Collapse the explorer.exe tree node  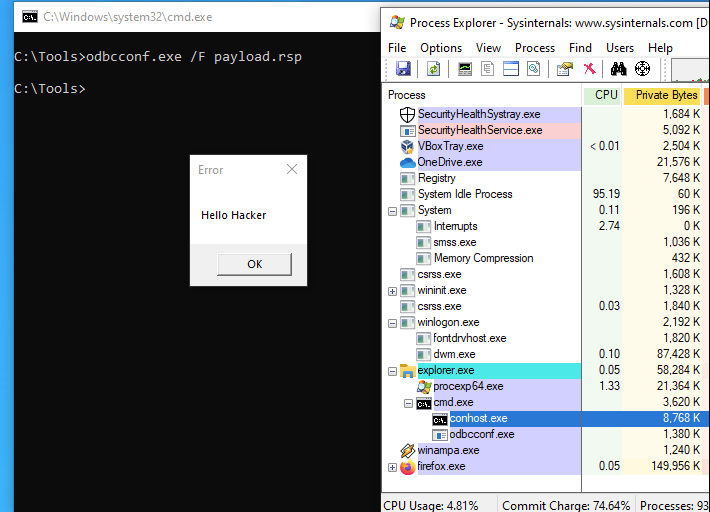click(392, 372)
